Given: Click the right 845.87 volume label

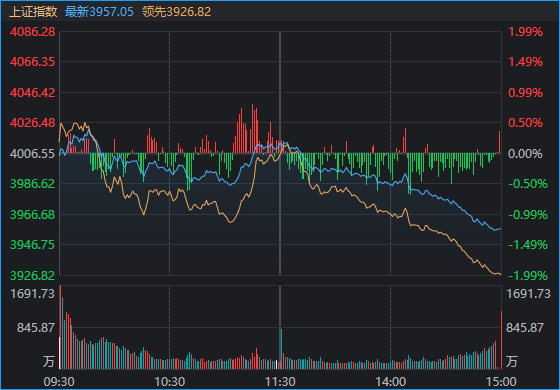Looking at the screenshot, I should click(525, 327).
